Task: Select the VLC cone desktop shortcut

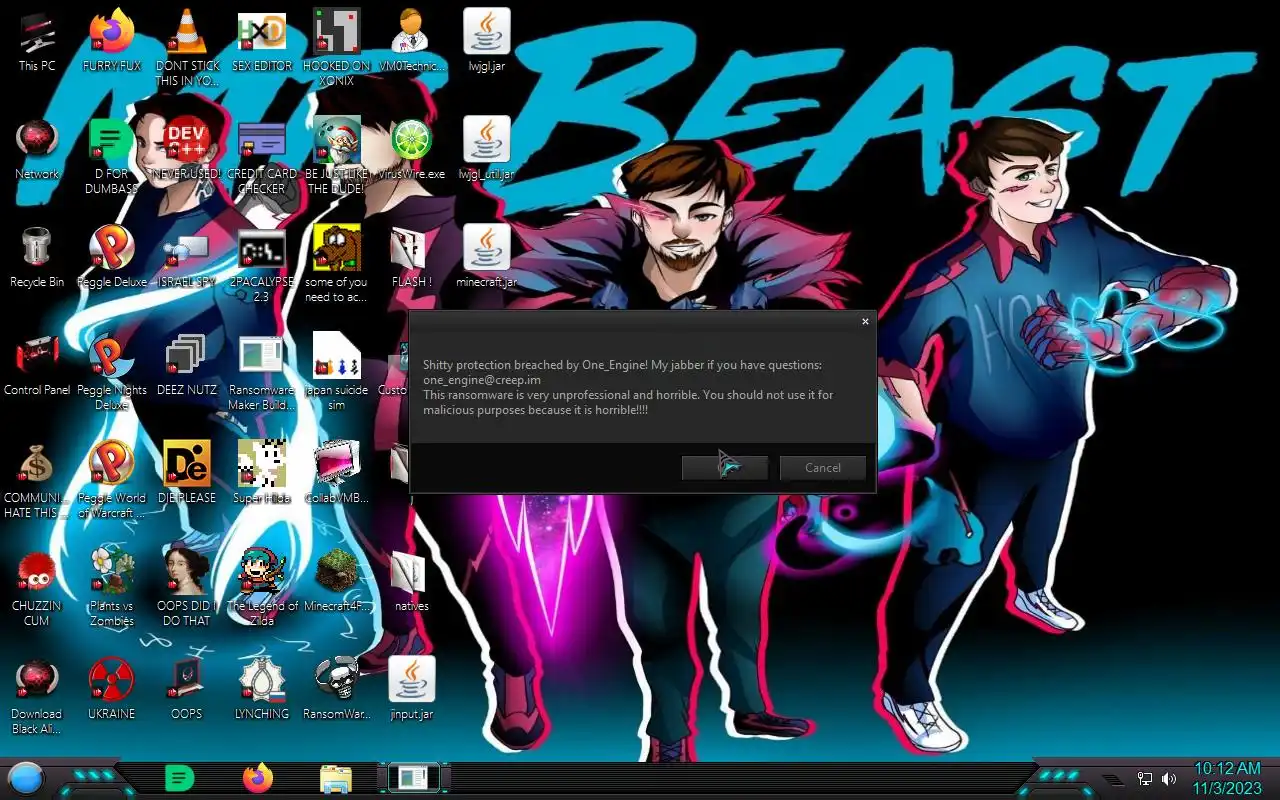Action: pos(186,48)
